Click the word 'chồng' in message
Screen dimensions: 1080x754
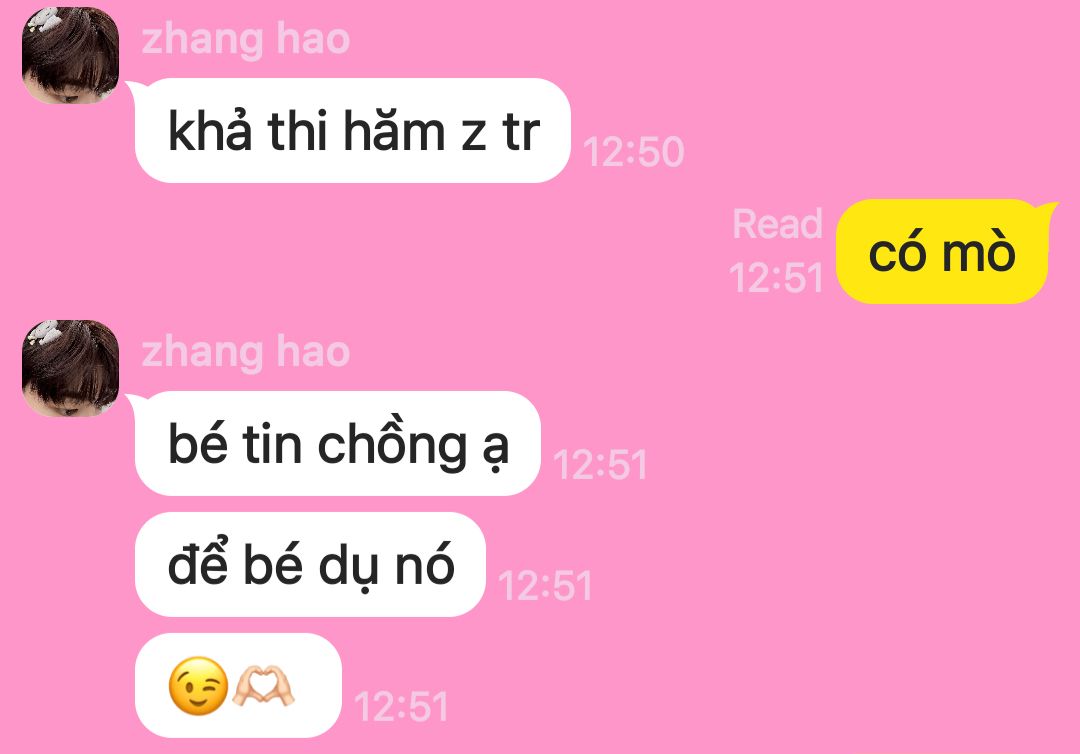(x=393, y=445)
